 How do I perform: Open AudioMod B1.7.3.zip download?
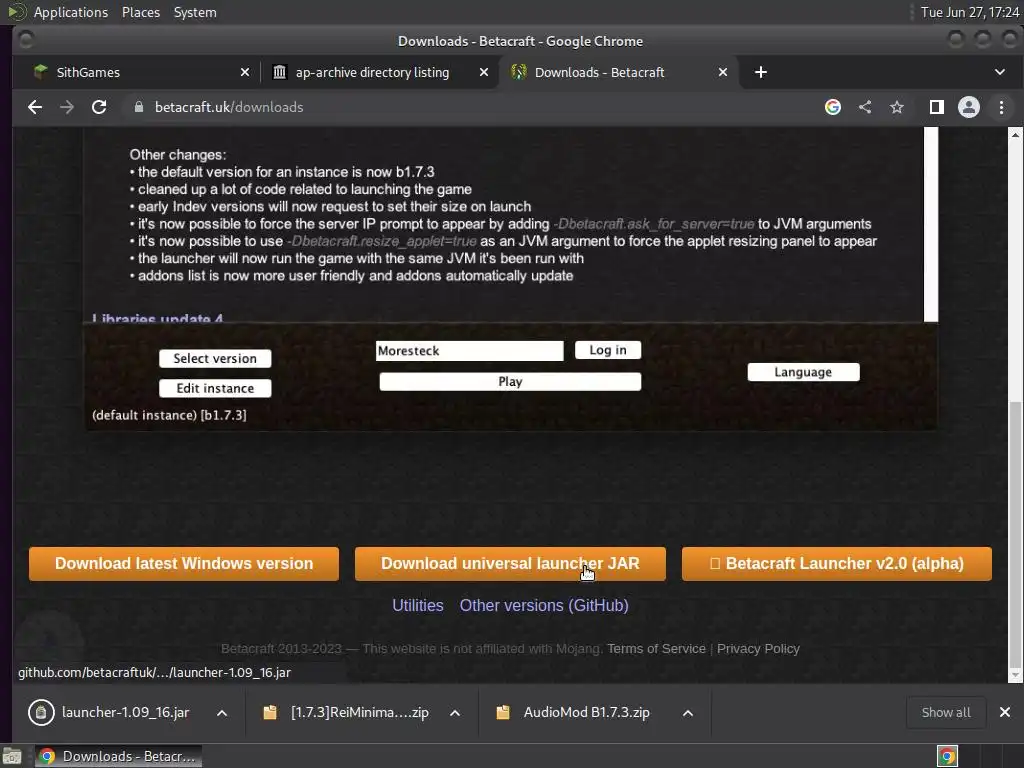[x=575, y=712]
